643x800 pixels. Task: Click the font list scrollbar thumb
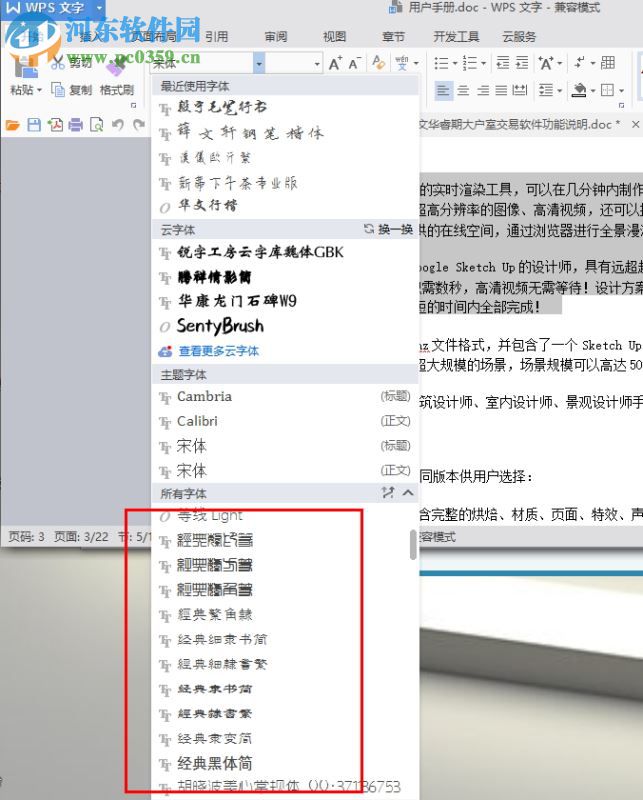(413, 545)
